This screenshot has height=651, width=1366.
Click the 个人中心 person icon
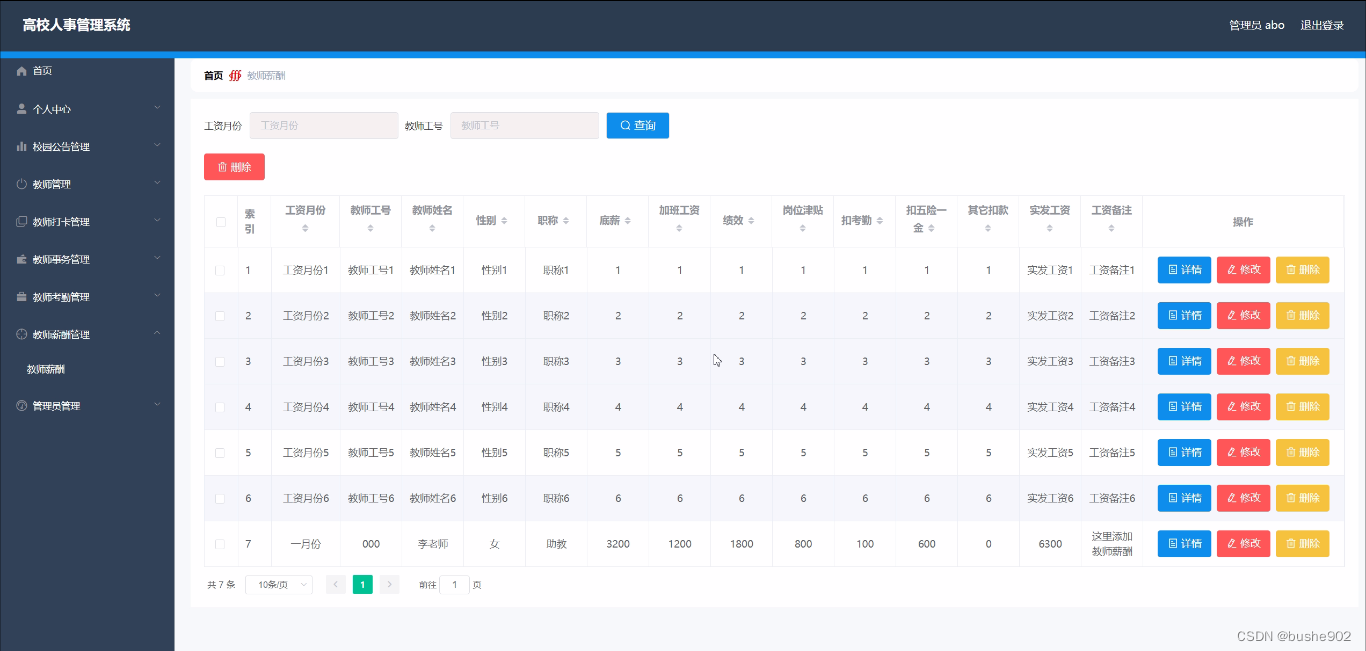coord(22,108)
